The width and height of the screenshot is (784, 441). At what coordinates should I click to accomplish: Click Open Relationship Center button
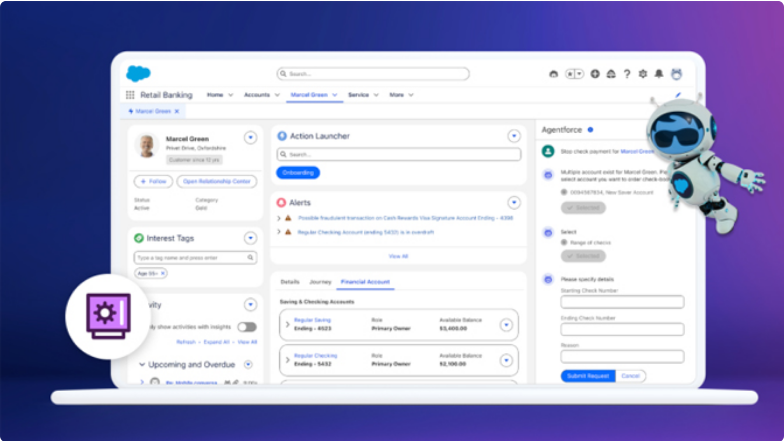tap(217, 182)
